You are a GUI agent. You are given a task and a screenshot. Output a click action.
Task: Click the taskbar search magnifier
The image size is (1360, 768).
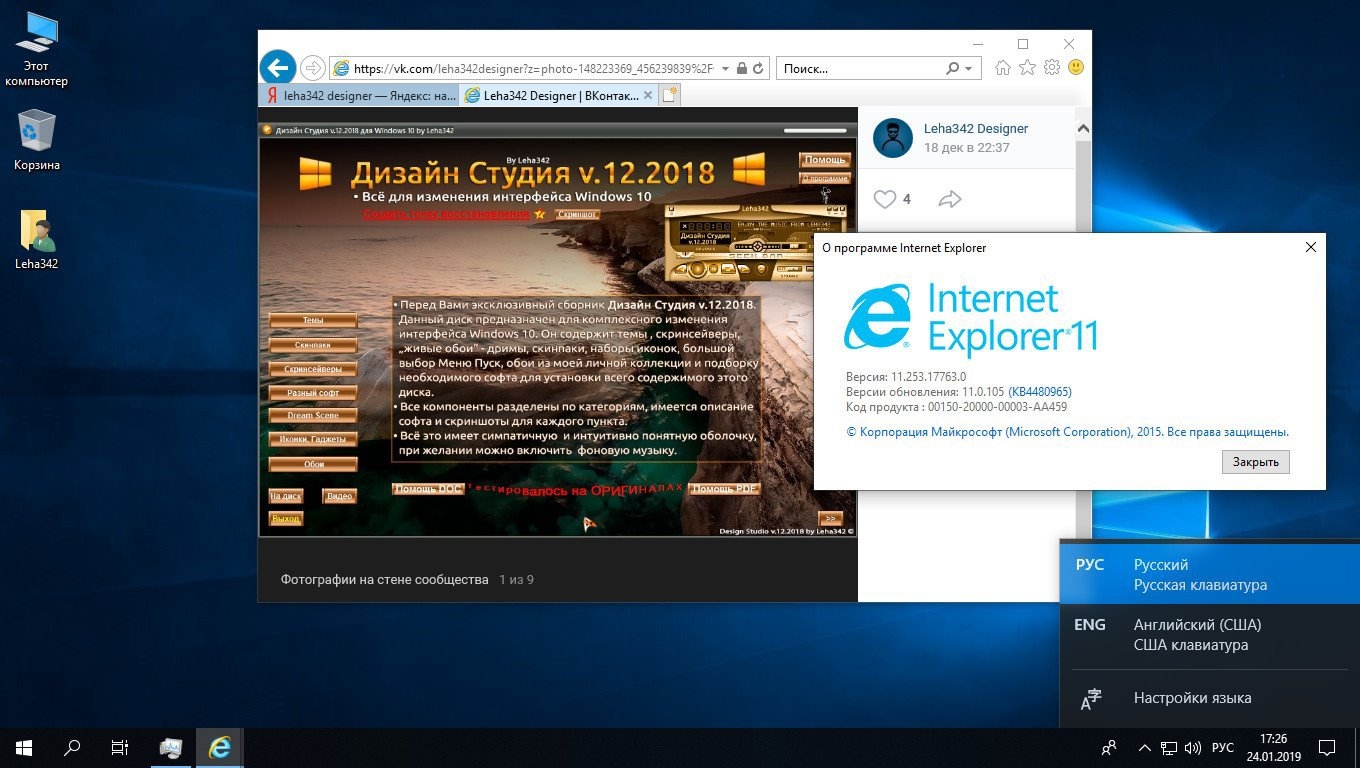pyautogui.click(x=72, y=747)
